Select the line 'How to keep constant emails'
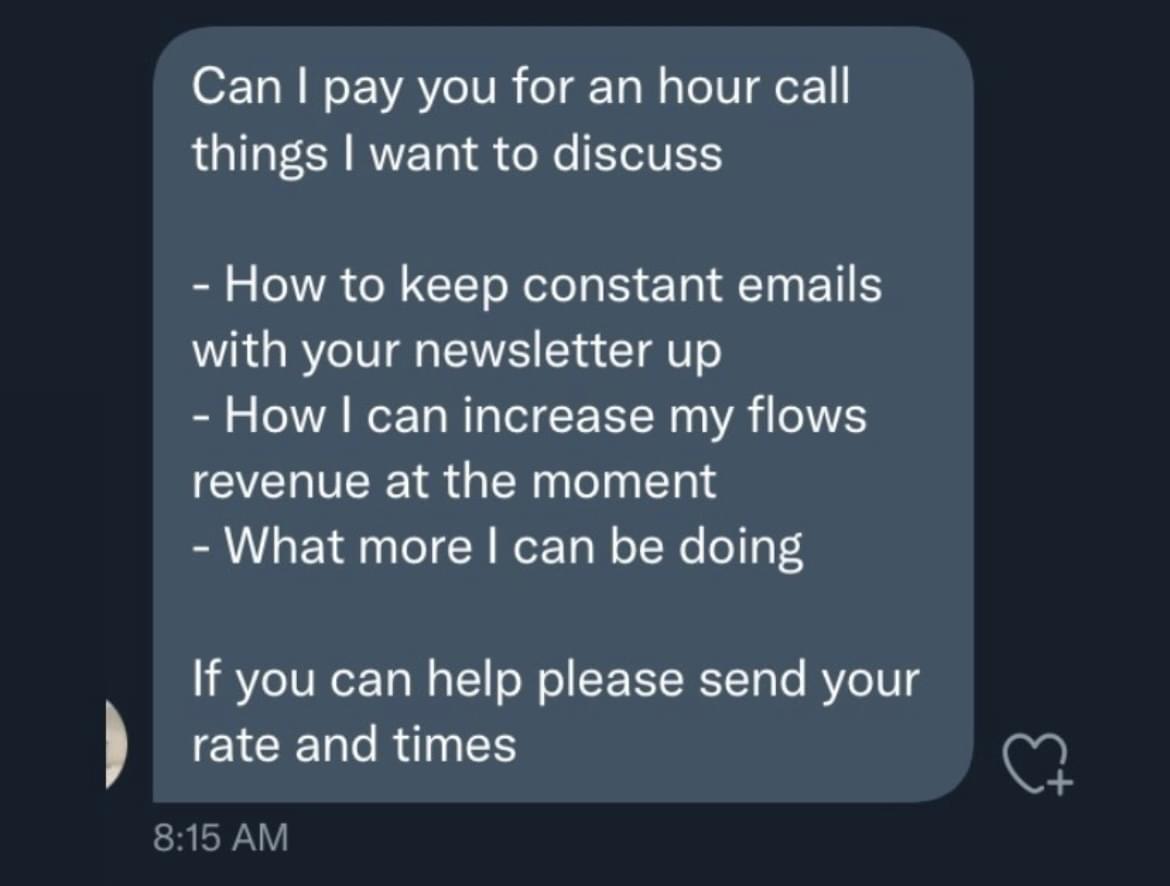This screenshot has width=1170, height=886. click(x=537, y=285)
